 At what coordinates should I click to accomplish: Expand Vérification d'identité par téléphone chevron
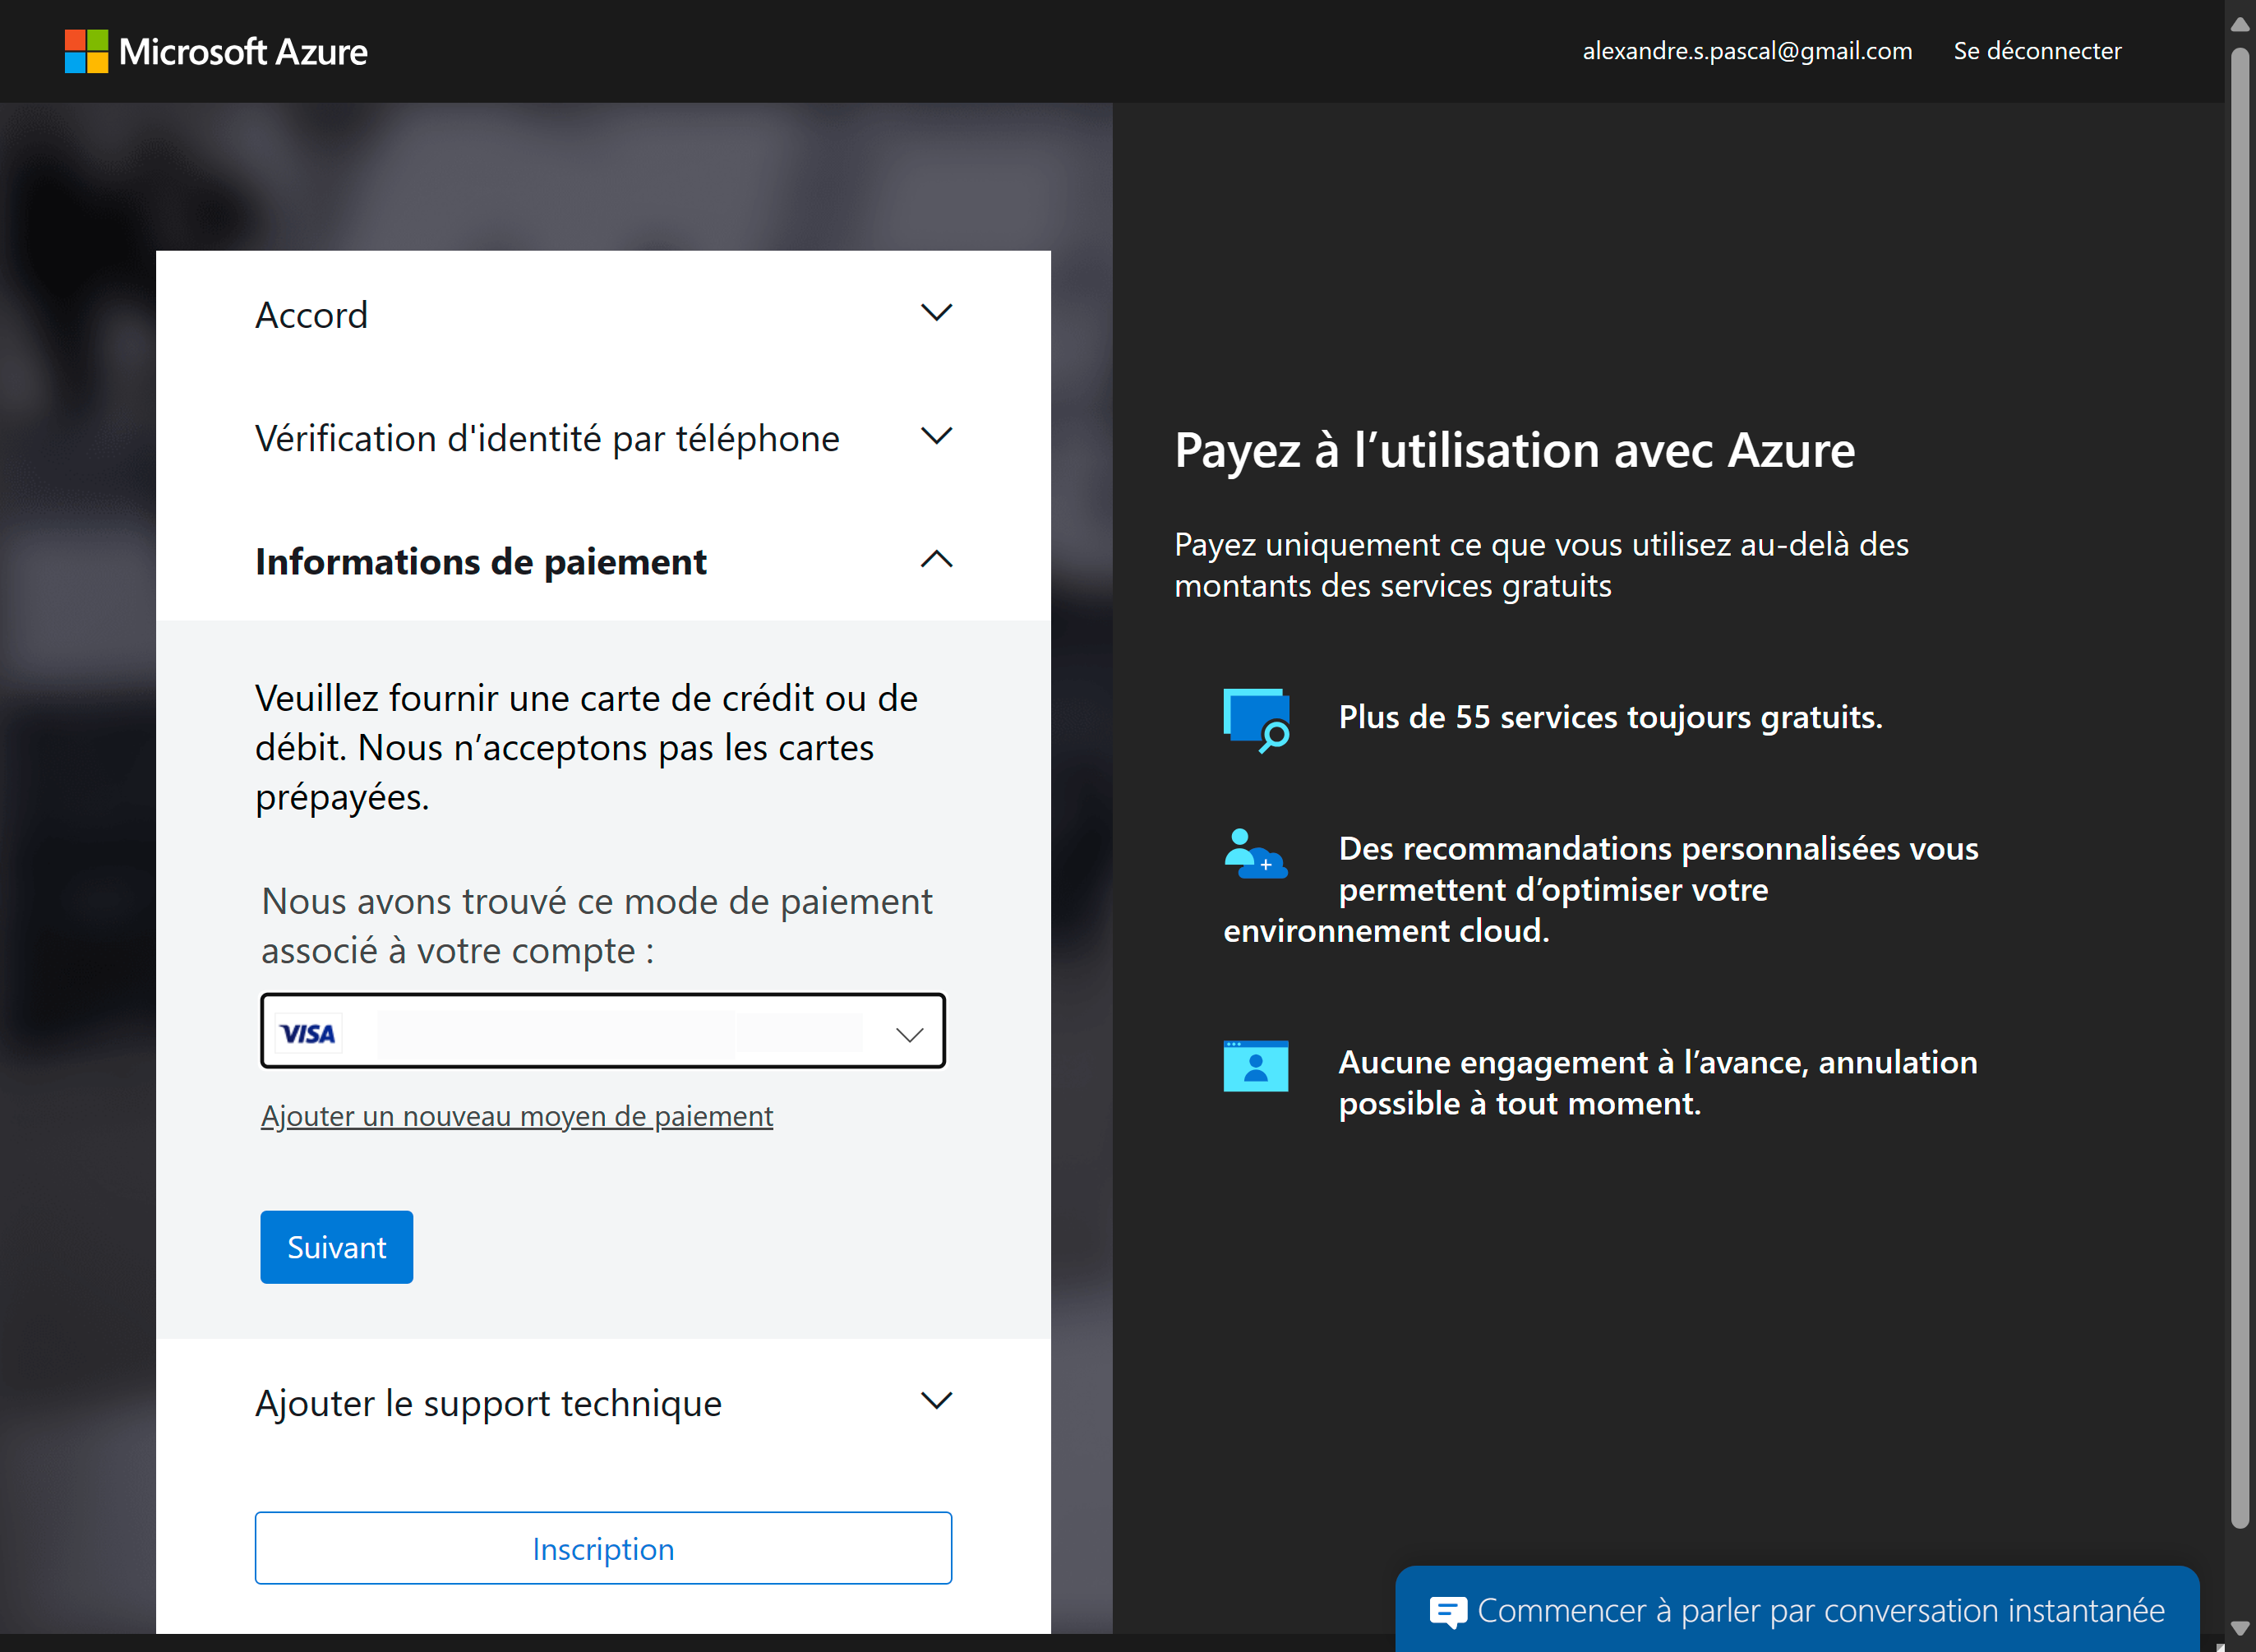(x=936, y=436)
